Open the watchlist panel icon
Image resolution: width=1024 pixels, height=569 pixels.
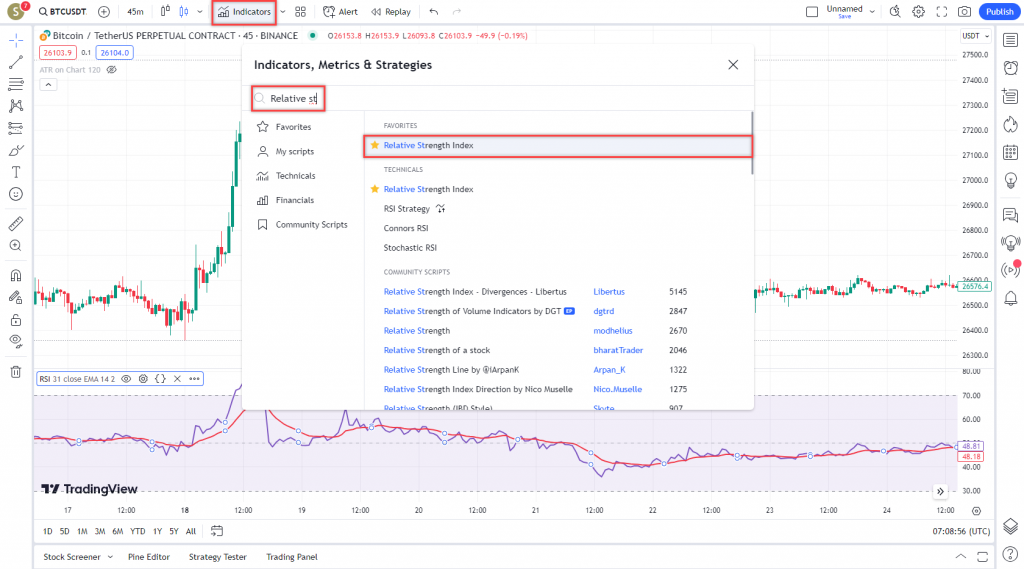[1010, 41]
